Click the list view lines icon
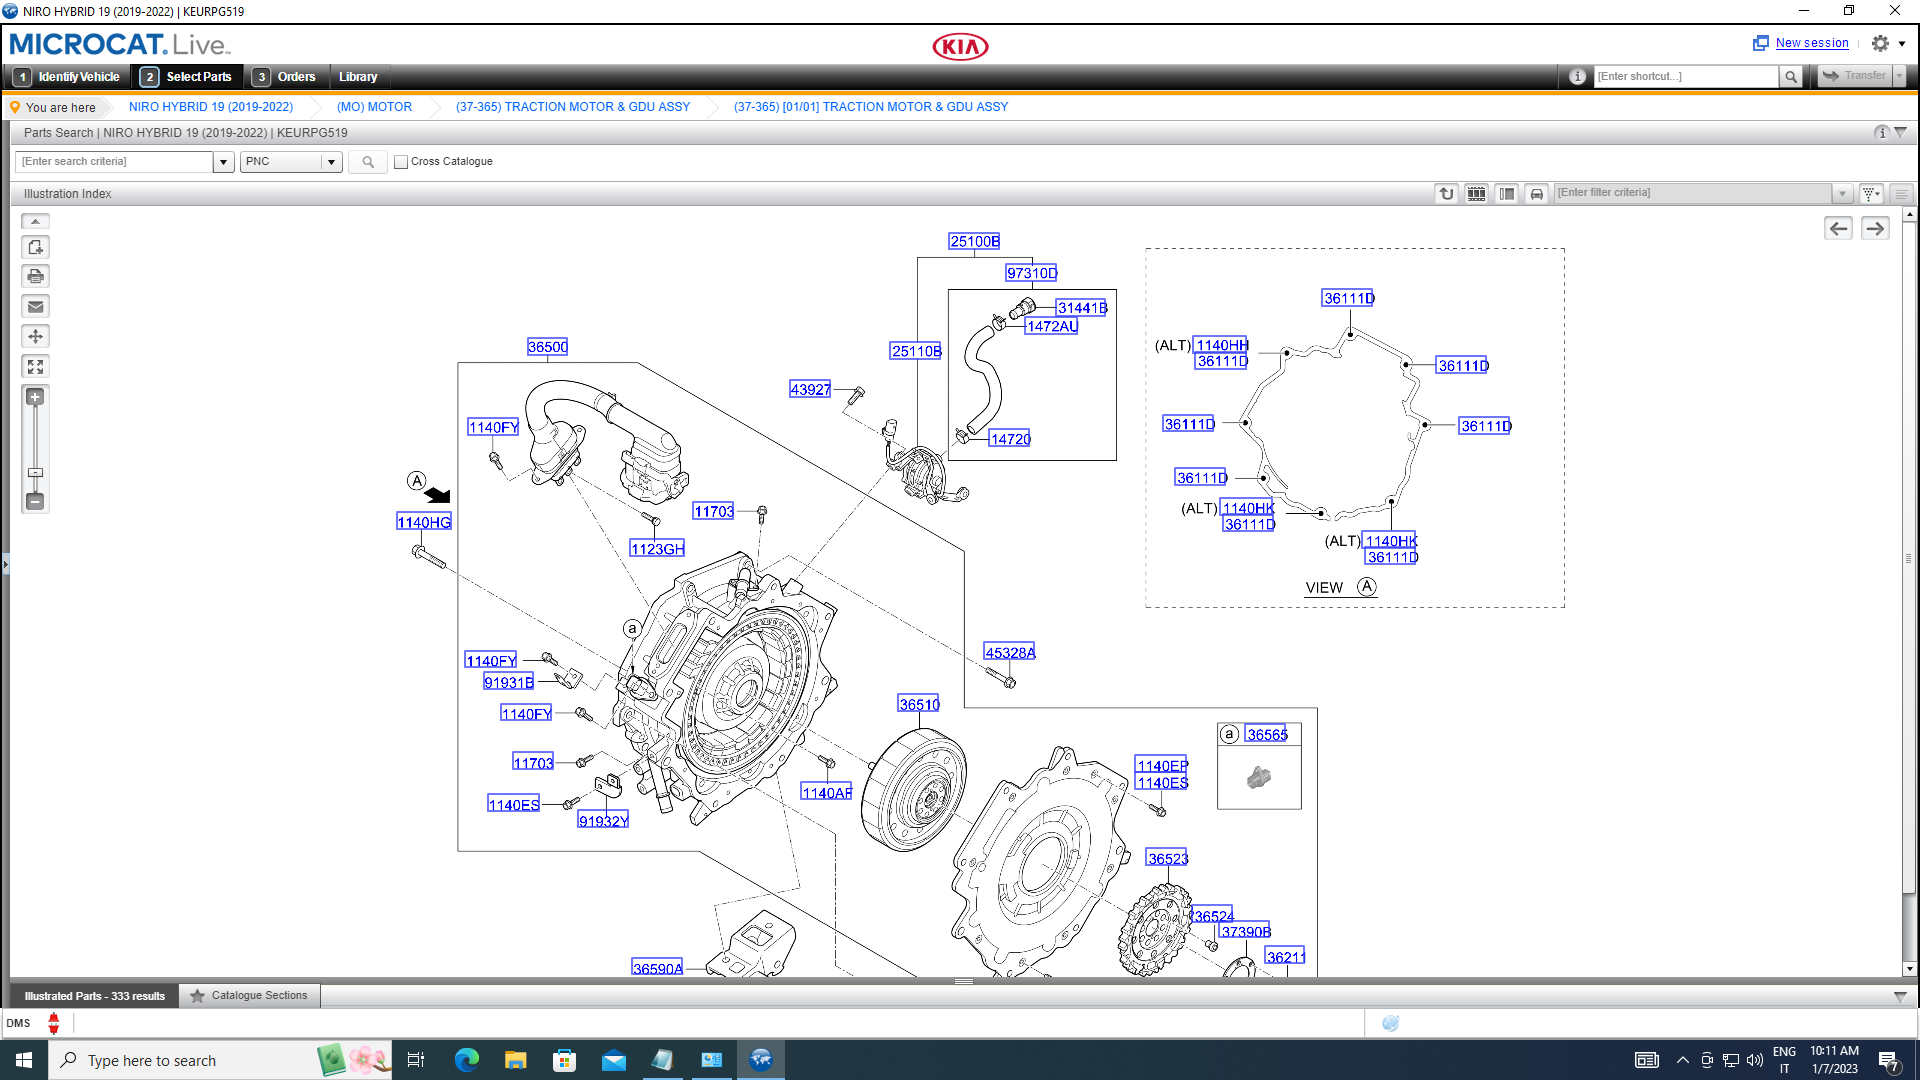The height and width of the screenshot is (1080, 1920). [1901, 193]
